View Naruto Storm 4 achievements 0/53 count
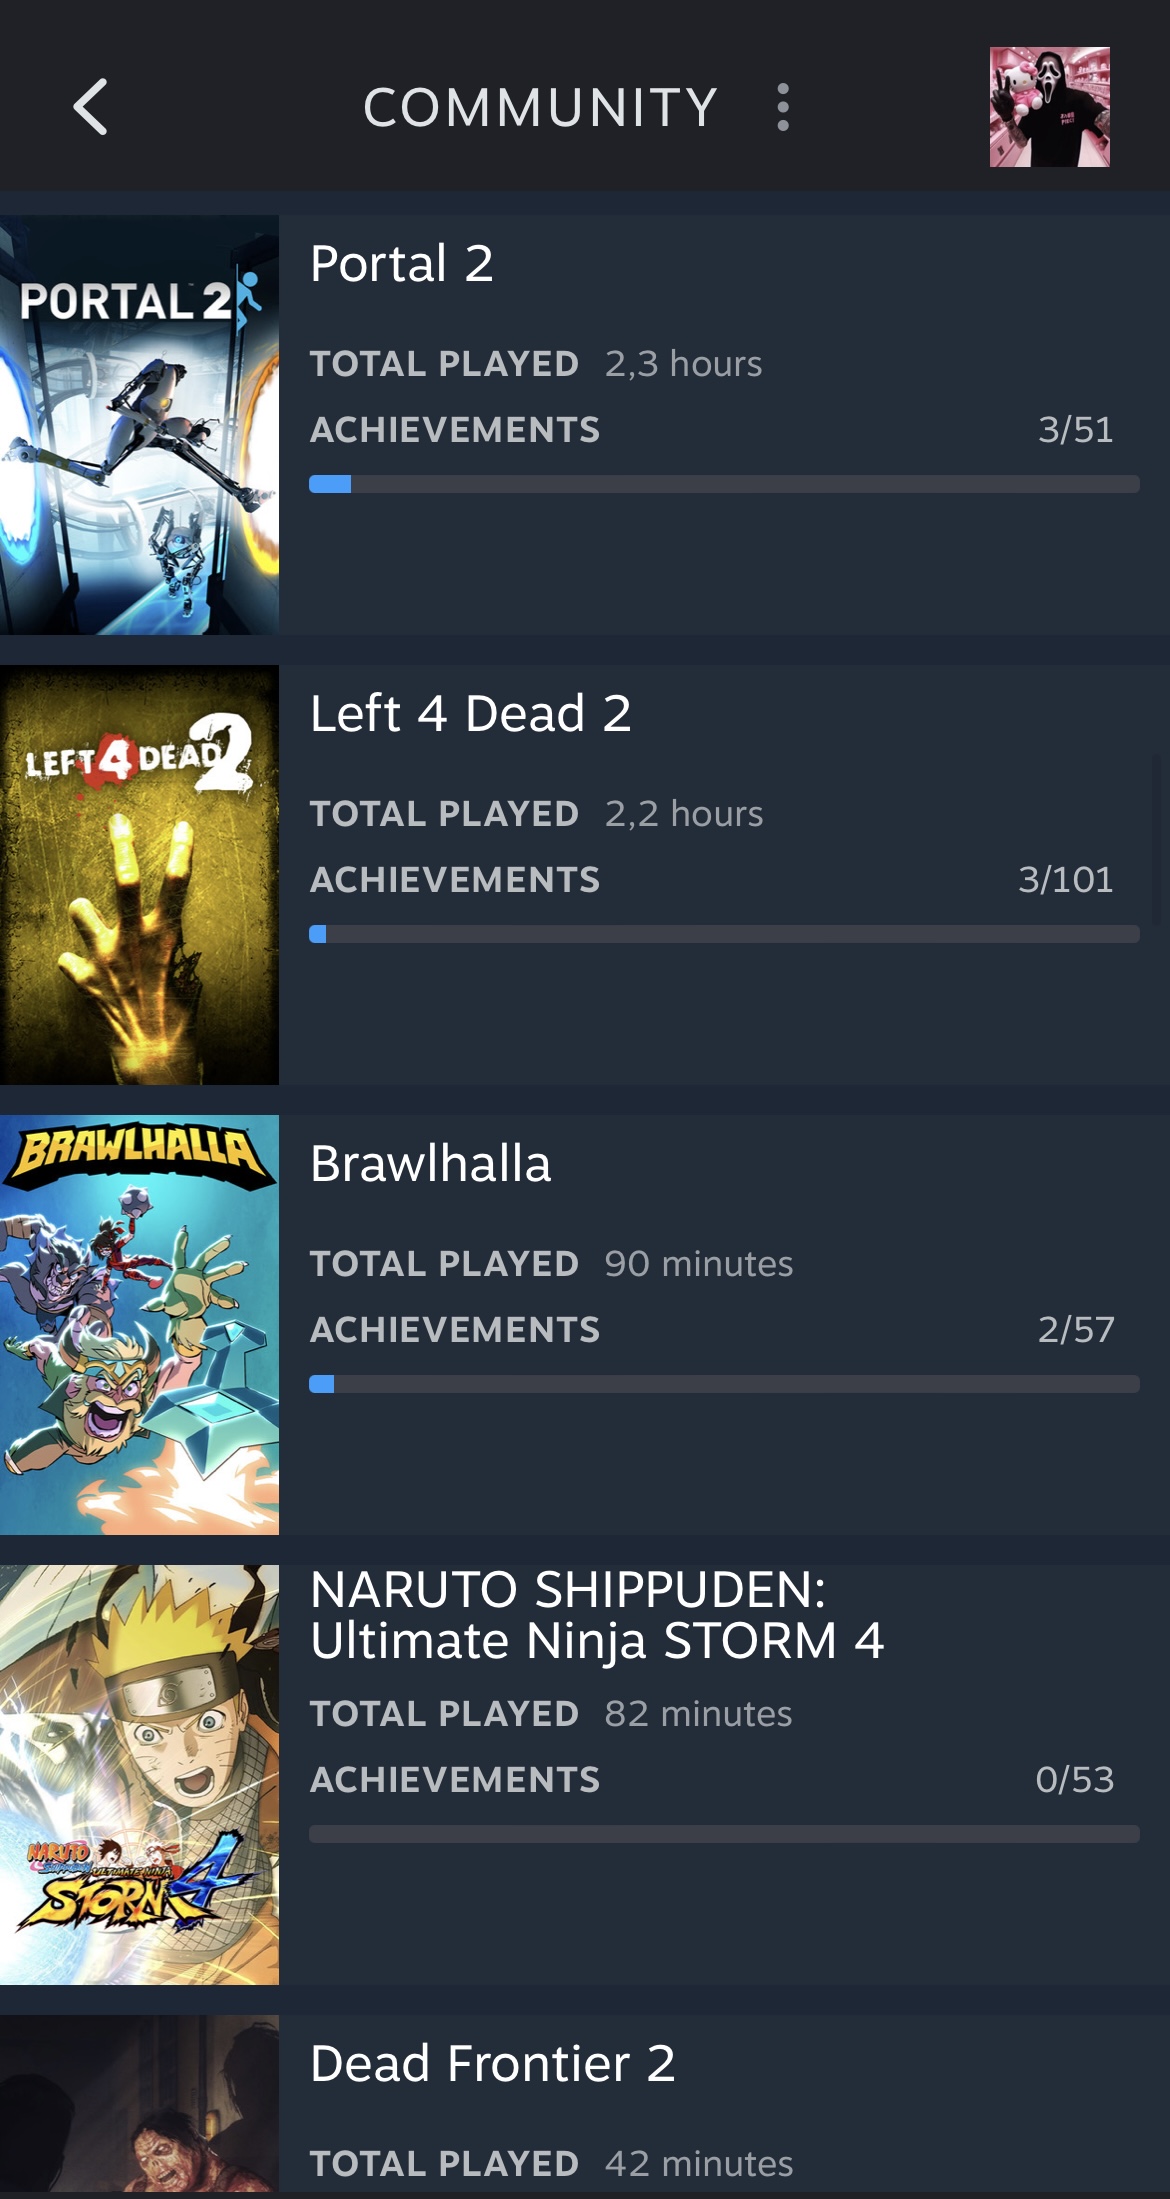This screenshot has height=2199, width=1170. point(1075,1780)
